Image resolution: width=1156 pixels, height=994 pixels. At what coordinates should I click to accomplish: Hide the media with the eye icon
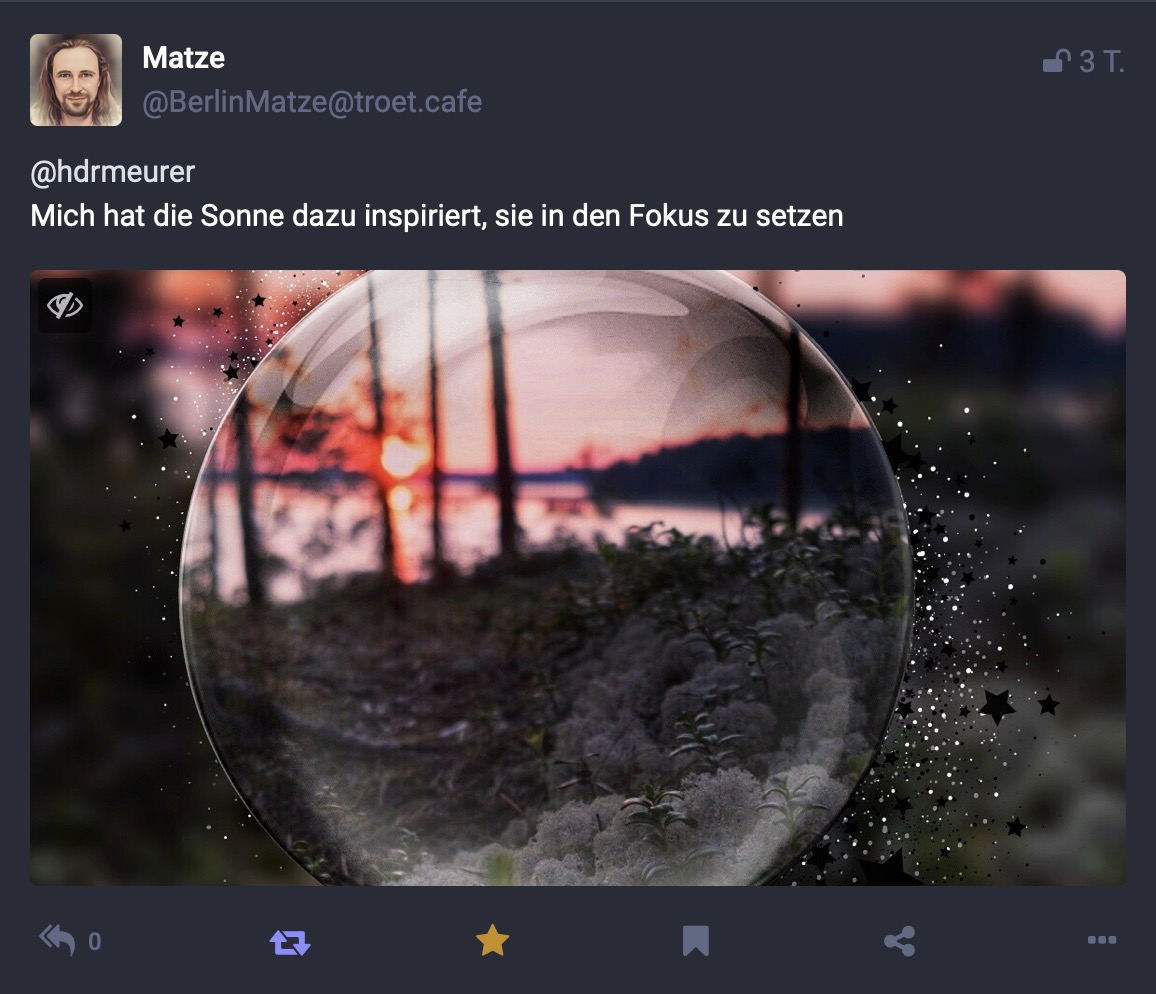pyautogui.click(x=65, y=305)
